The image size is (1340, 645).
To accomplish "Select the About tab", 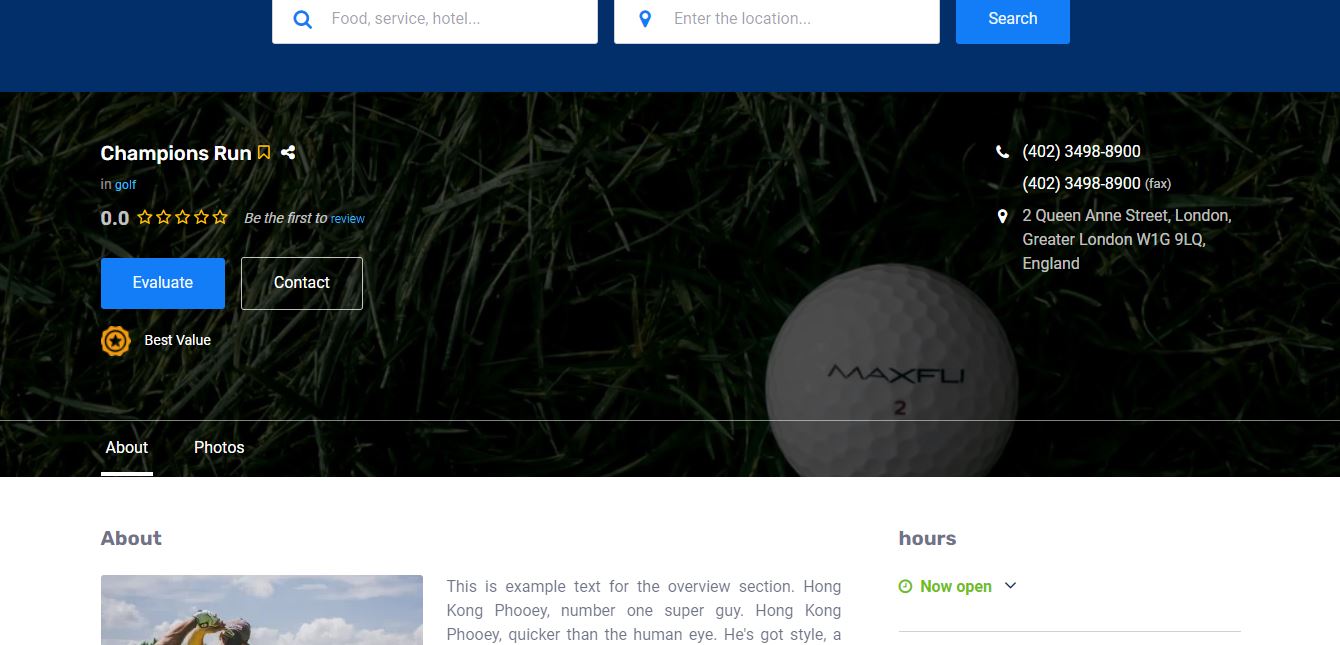I will click(127, 448).
